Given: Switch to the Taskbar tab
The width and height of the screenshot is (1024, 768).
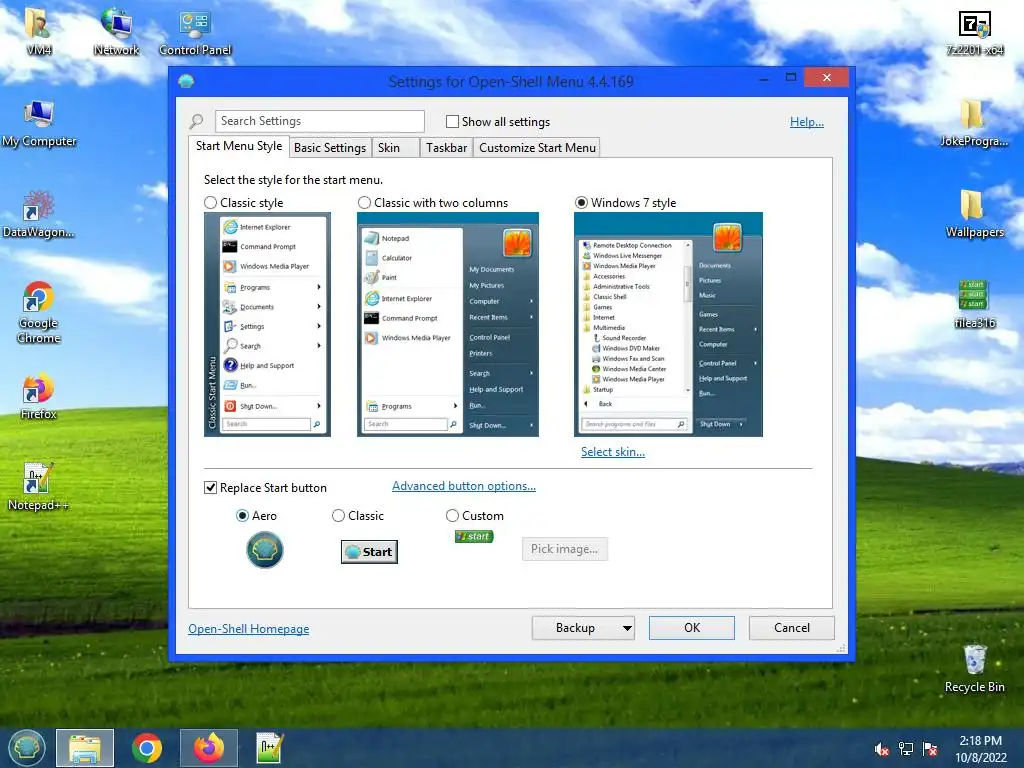Looking at the screenshot, I should point(447,148).
